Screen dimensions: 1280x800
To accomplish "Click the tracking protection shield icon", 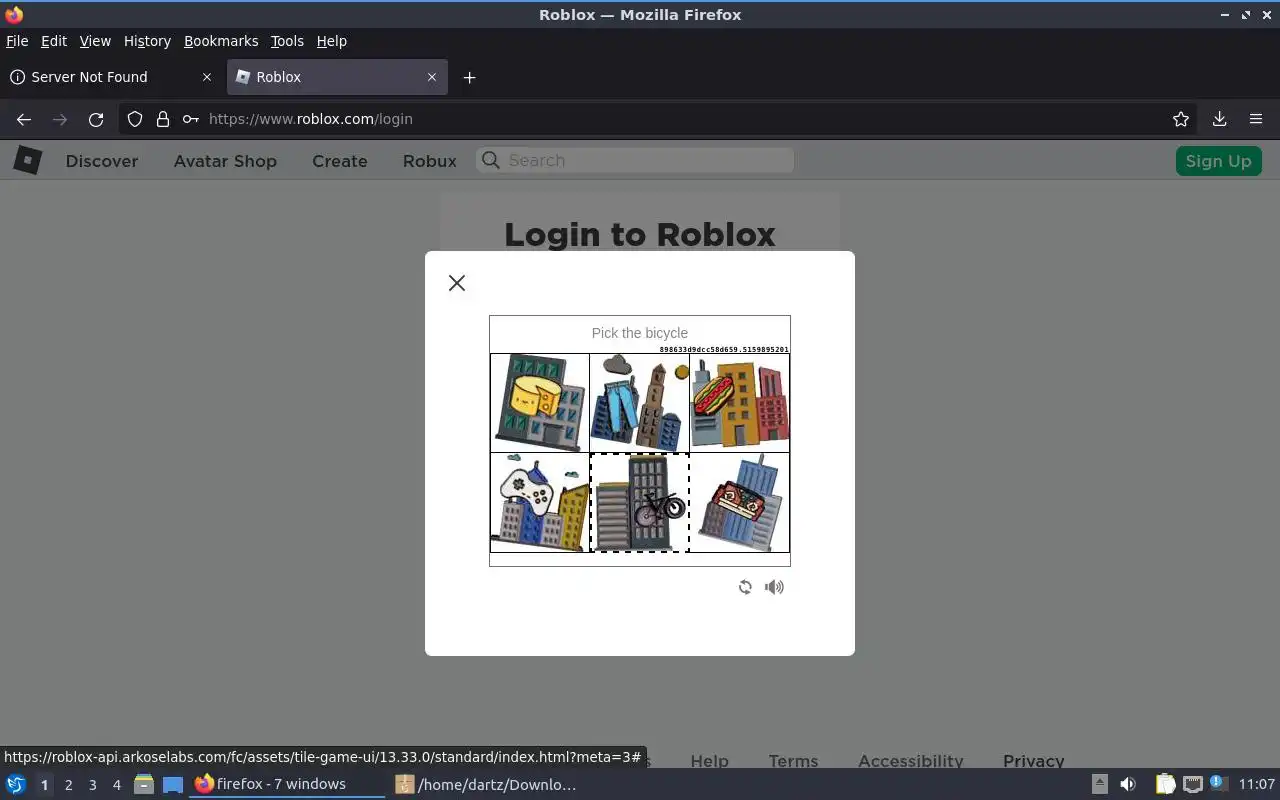I will [135, 119].
